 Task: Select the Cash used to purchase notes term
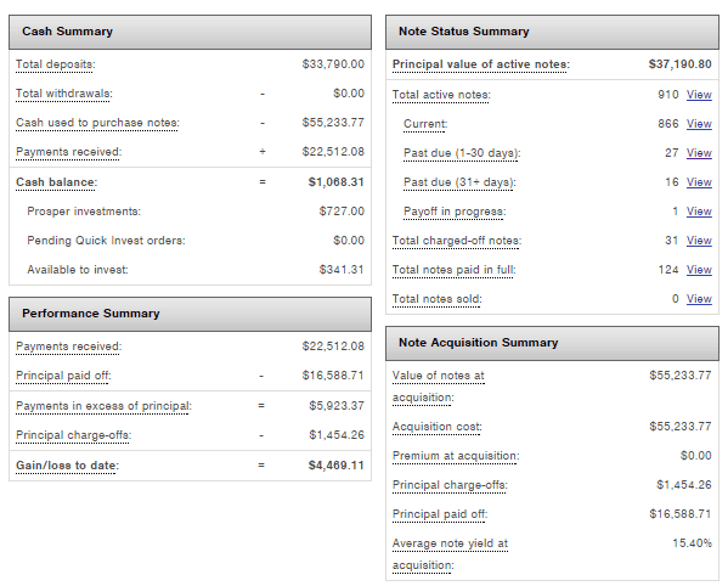tap(97, 123)
